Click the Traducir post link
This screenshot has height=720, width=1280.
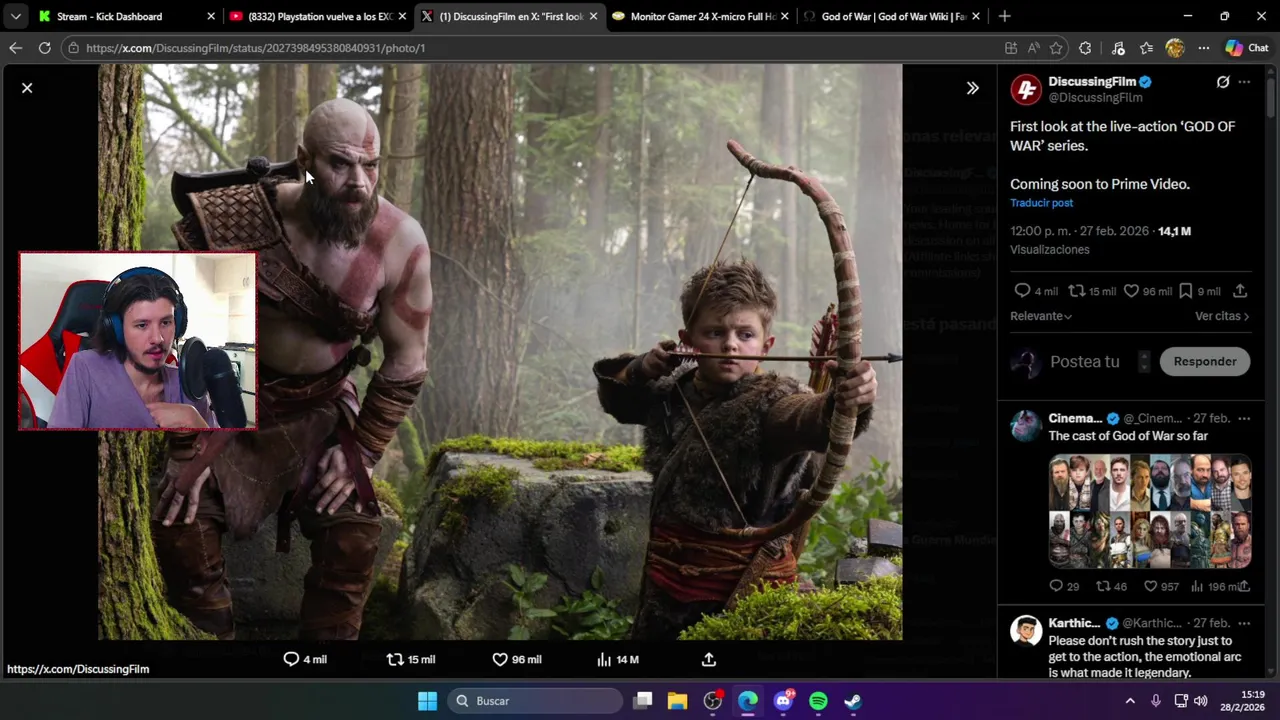(x=1041, y=203)
